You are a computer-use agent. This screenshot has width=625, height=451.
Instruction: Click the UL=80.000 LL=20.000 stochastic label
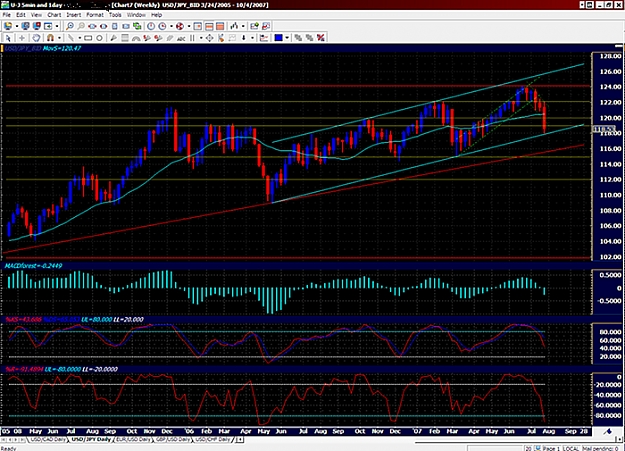tap(112, 320)
